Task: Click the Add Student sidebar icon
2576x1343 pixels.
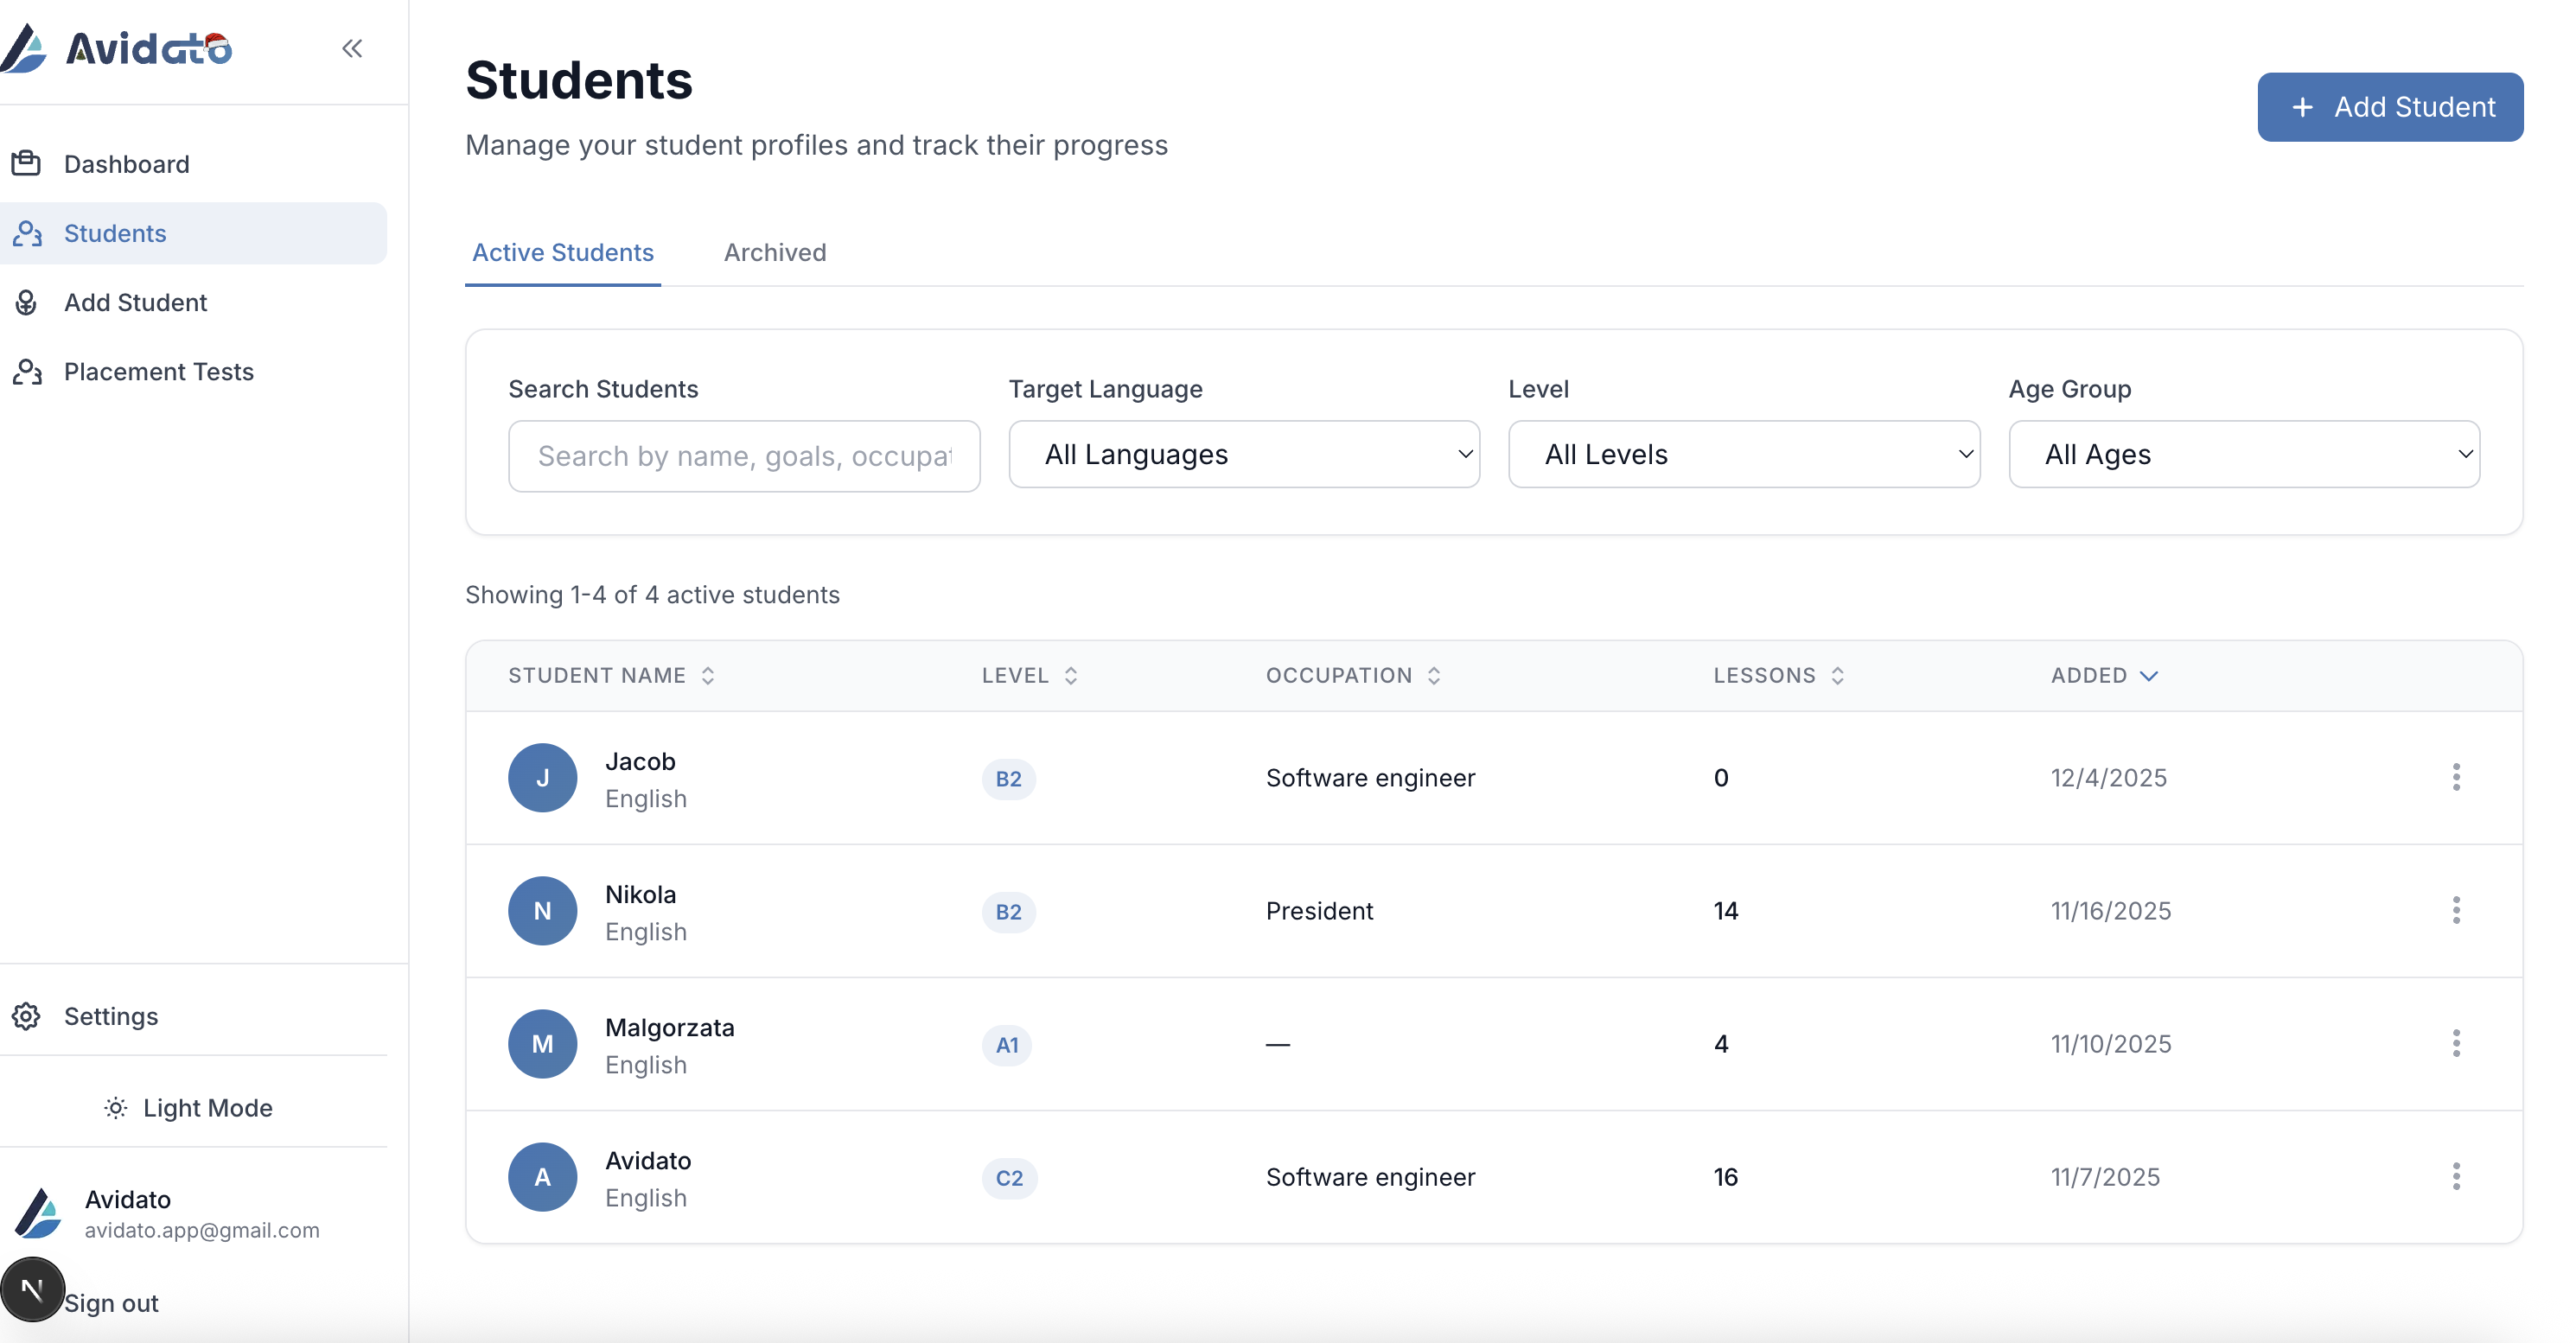Action: 26,302
